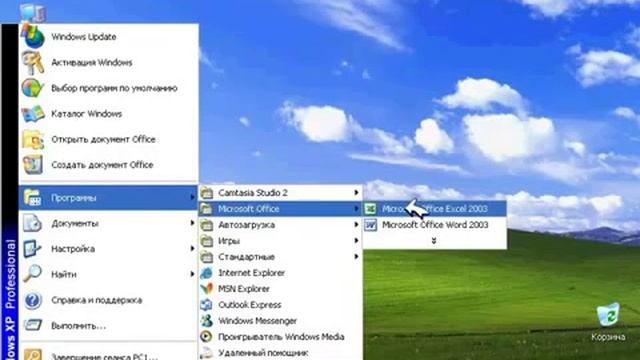This screenshot has height=360, width=640.
Task: Click the Активация Windows keys icon
Action: [33, 62]
